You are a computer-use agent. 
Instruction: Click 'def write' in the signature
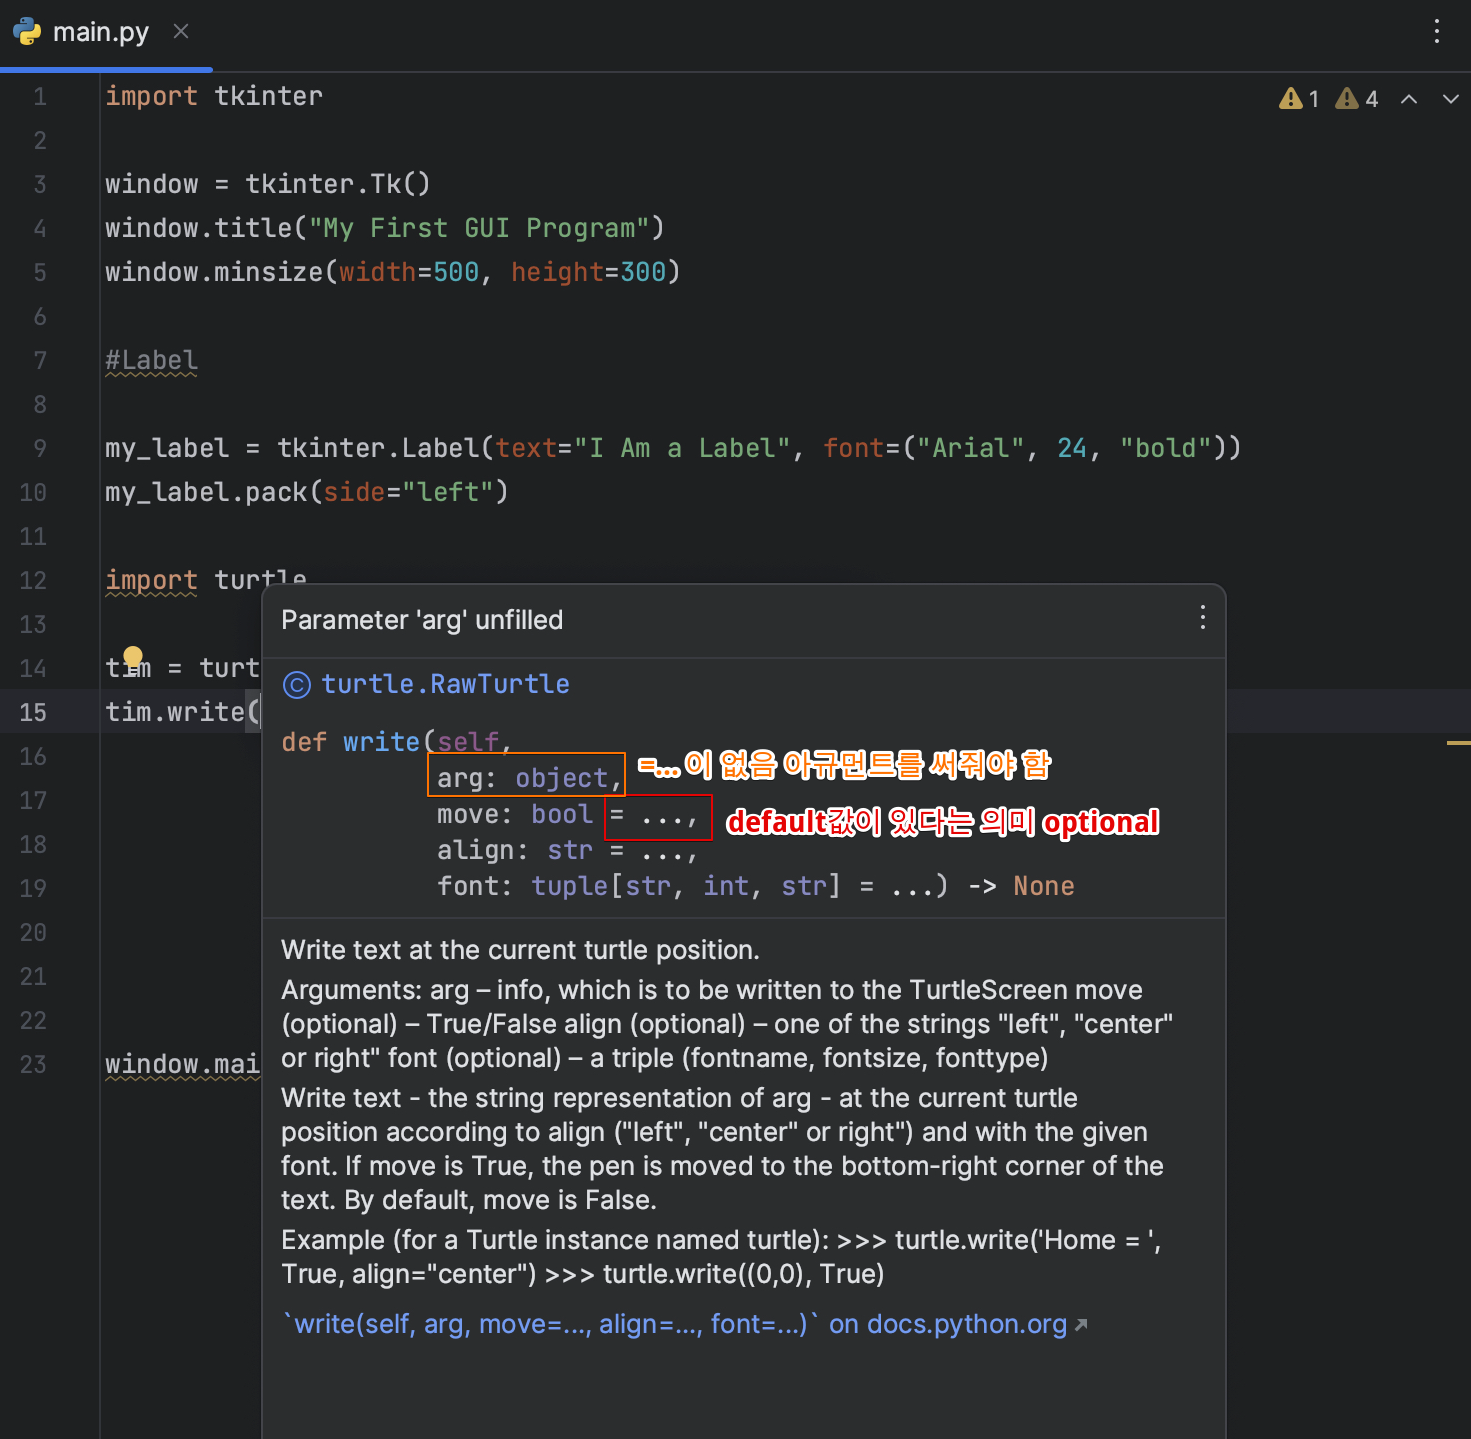(350, 742)
